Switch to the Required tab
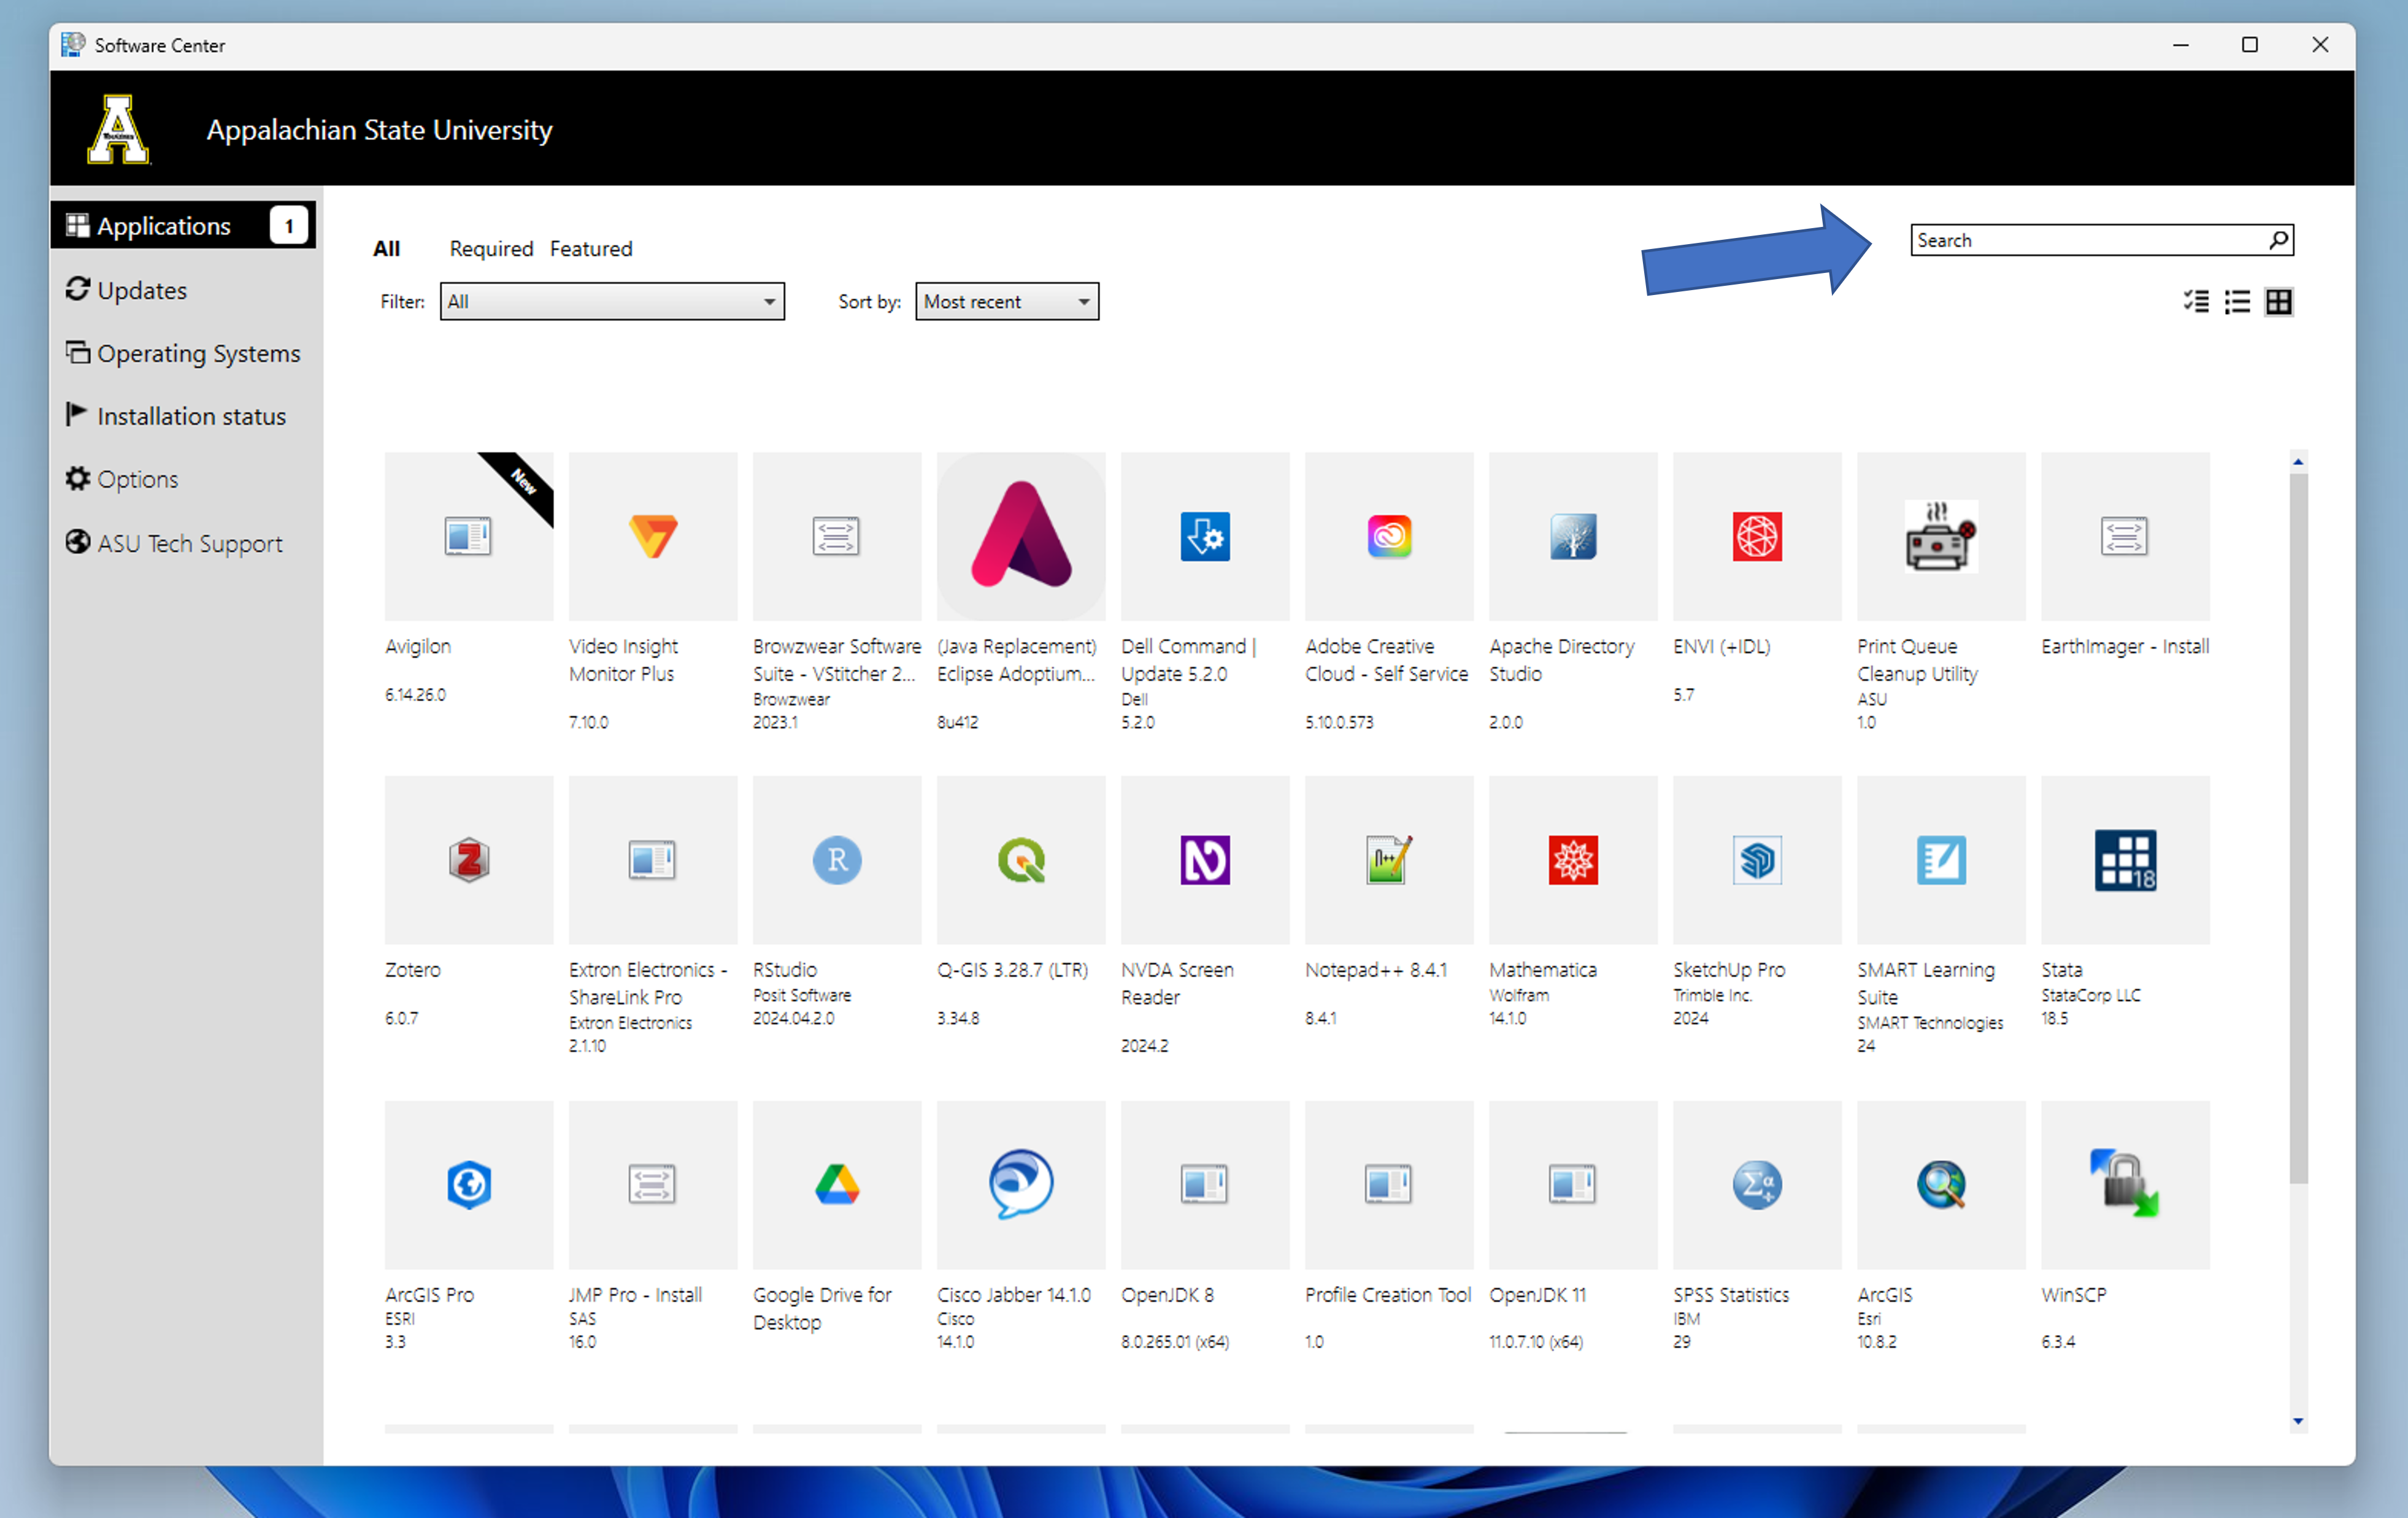This screenshot has width=2408, height=1518. pyautogui.click(x=491, y=248)
